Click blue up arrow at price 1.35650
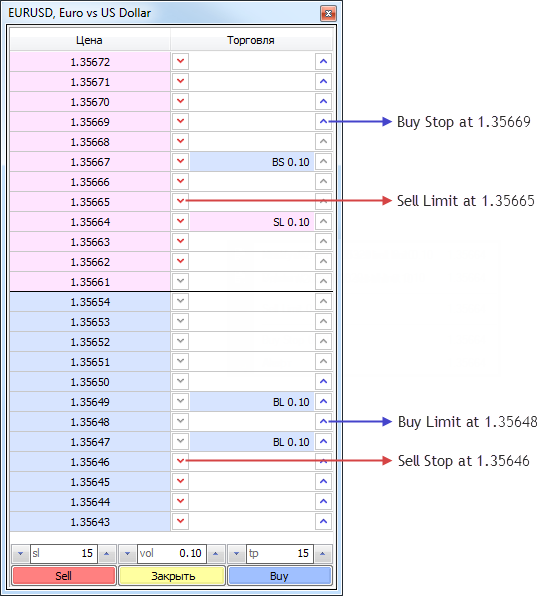 [323, 381]
